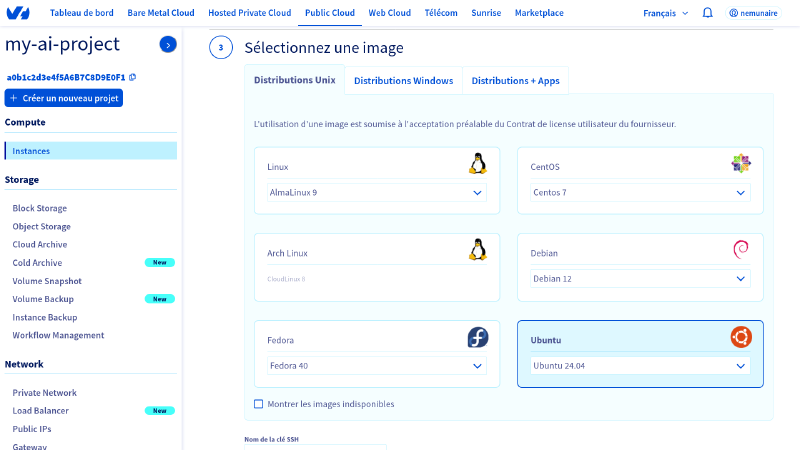800x450 pixels.
Task: Open Load Balancer in the sidebar
Action: tap(40, 411)
